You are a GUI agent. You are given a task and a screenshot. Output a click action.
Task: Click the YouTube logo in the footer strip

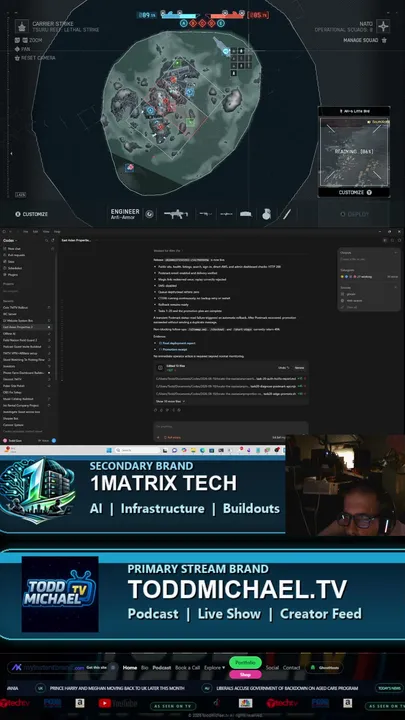click(118, 703)
